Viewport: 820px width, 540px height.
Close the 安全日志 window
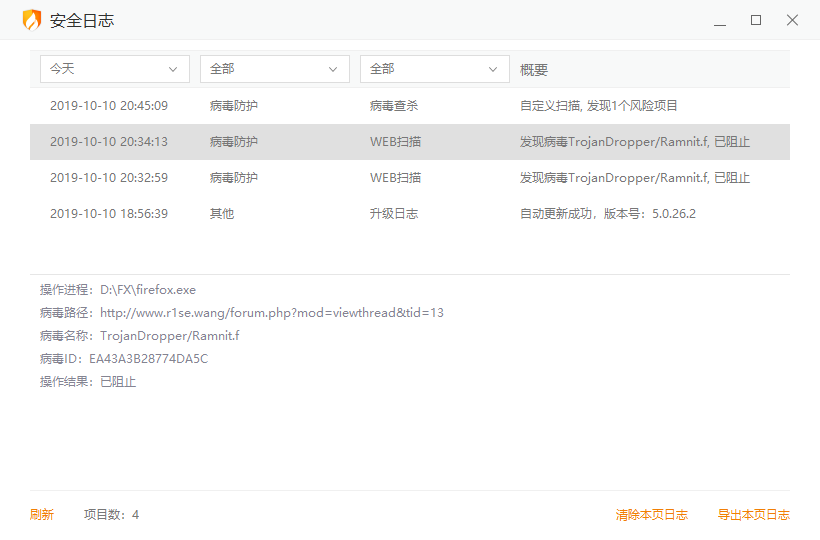click(x=792, y=20)
